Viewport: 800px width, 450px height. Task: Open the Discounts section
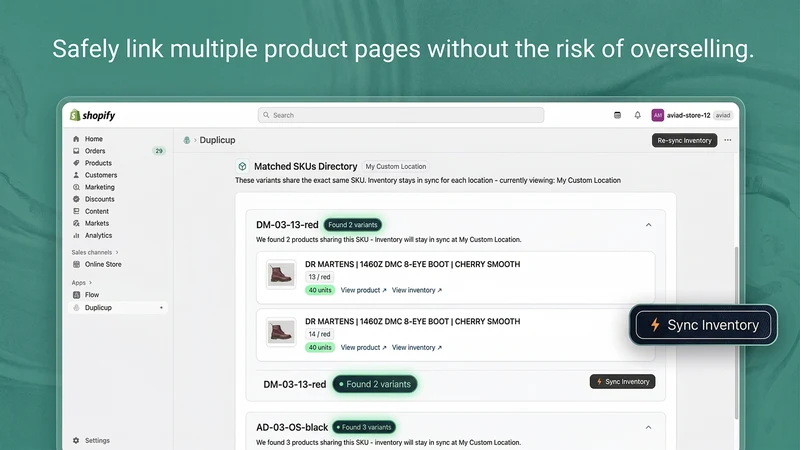click(x=99, y=199)
